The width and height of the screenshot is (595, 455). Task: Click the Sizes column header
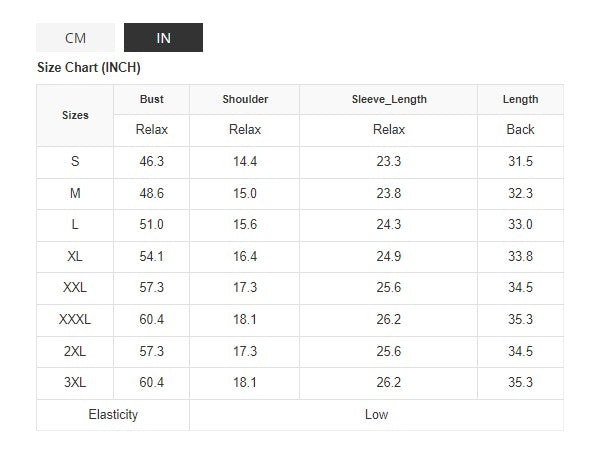coord(75,115)
